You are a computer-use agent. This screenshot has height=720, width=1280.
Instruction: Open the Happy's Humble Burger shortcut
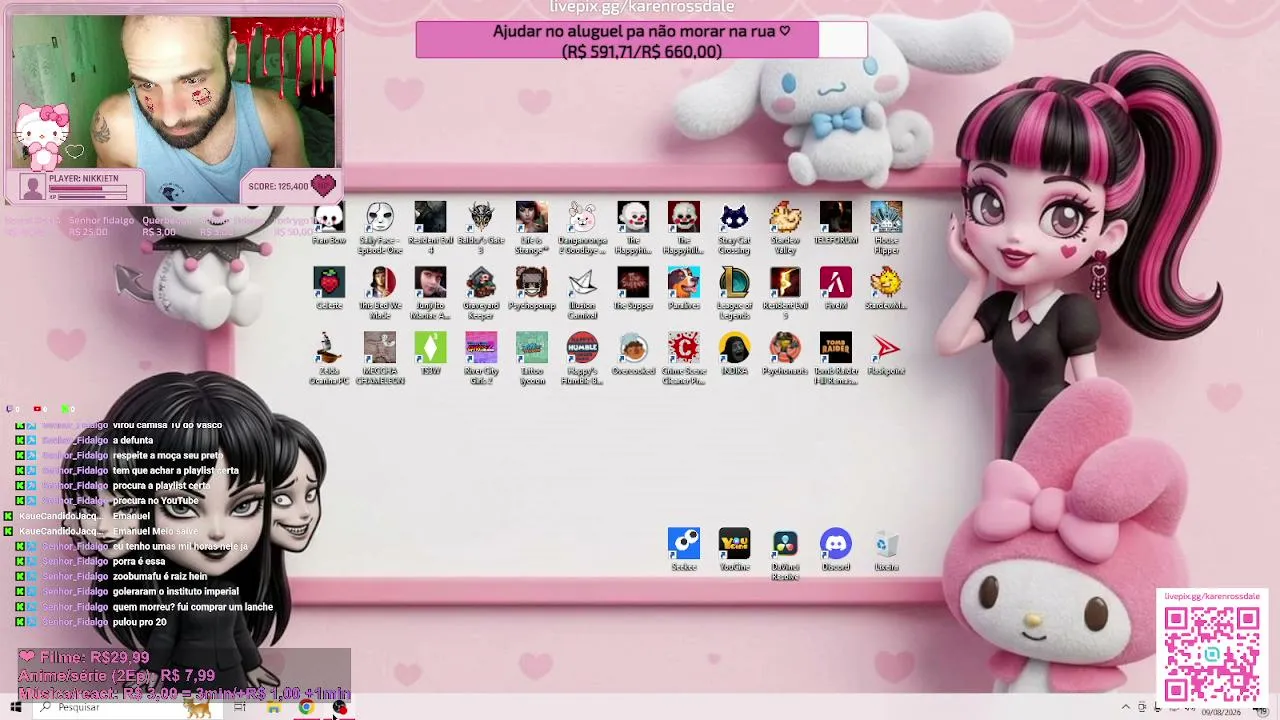(582, 359)
